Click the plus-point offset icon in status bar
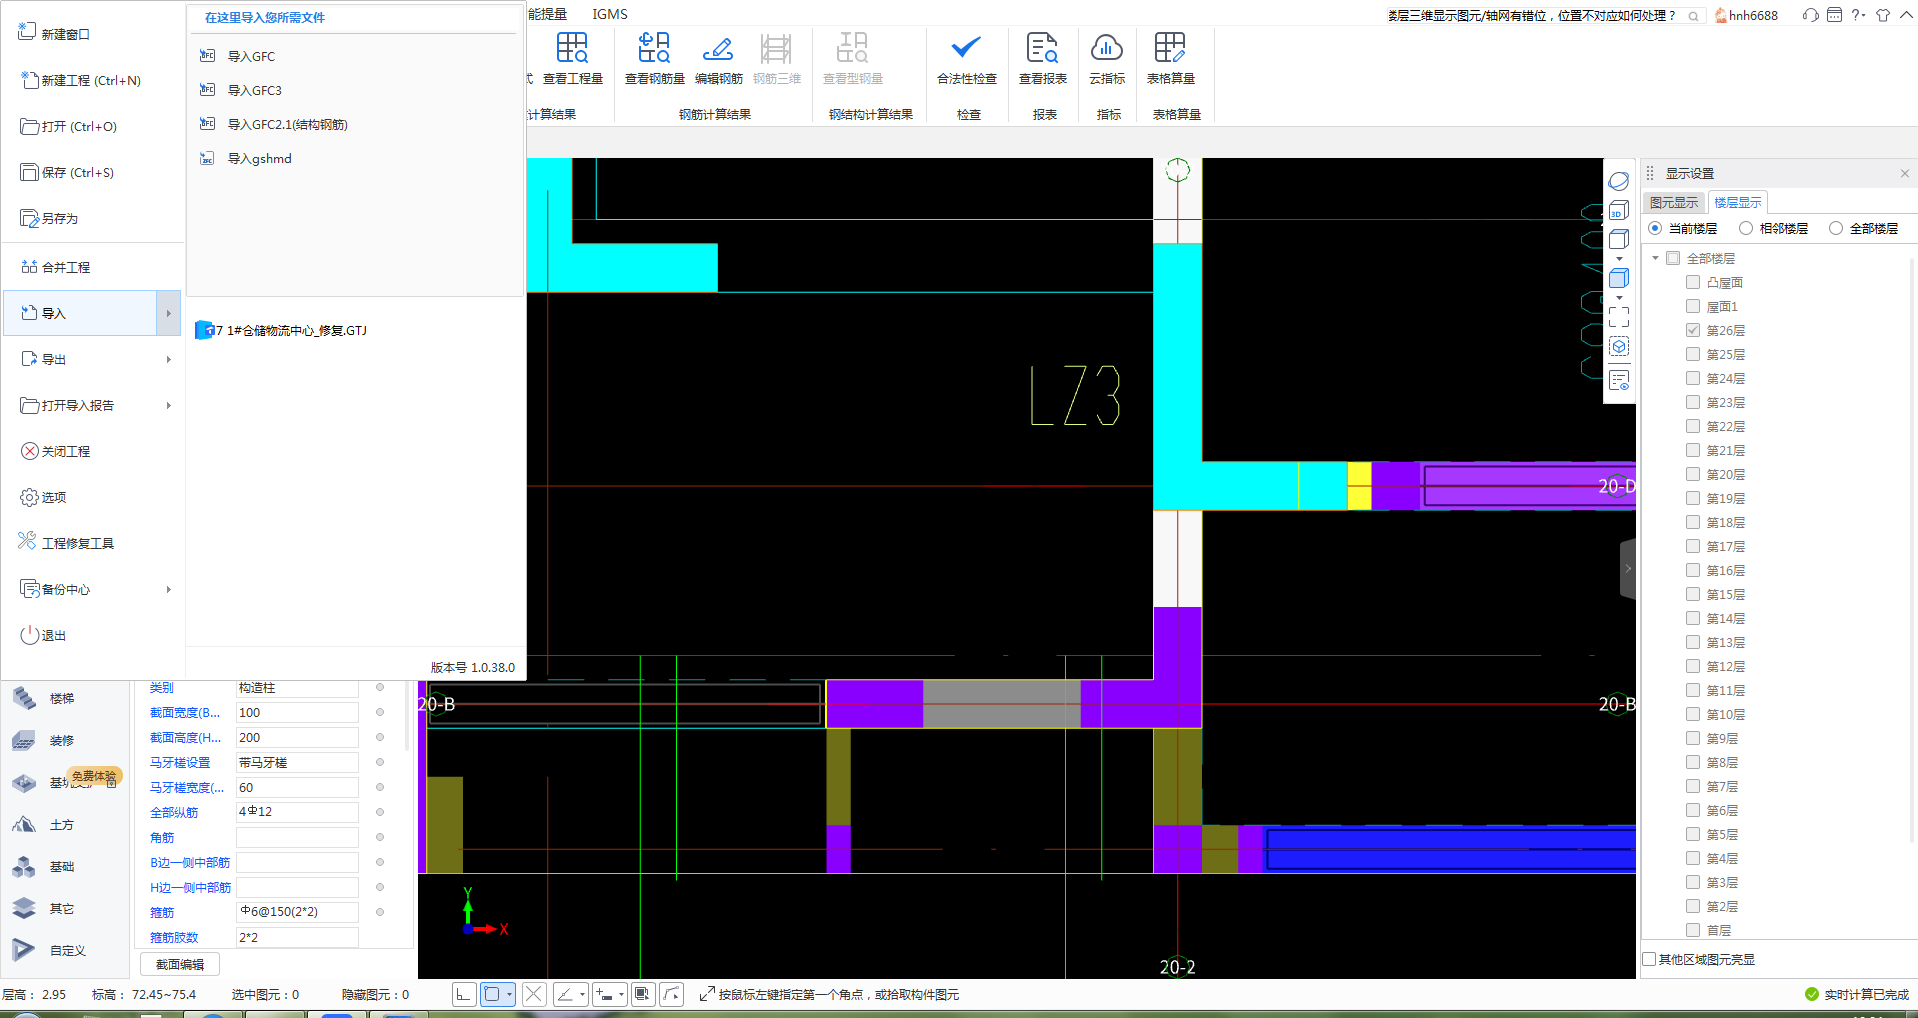The image size is (1918, 1018). [604, 994]
